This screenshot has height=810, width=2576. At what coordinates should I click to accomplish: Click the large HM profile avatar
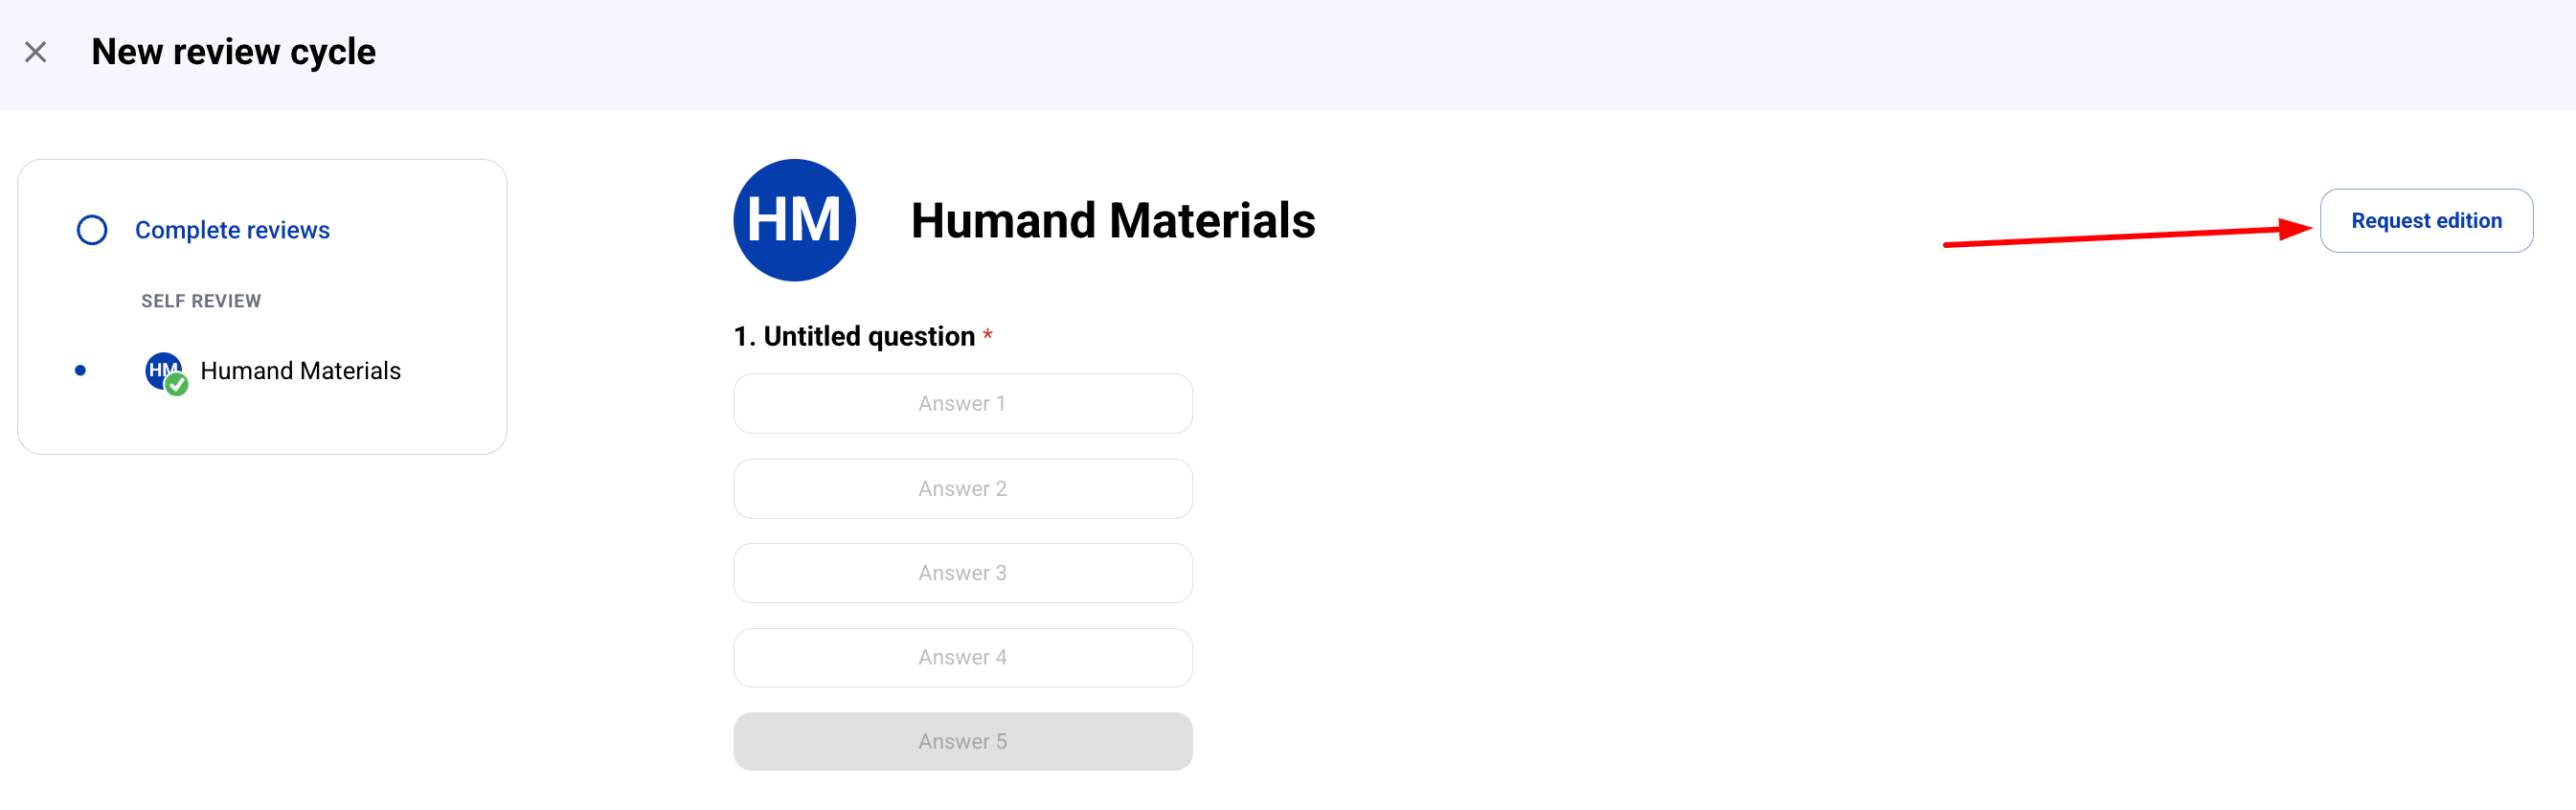coord(794,220)
